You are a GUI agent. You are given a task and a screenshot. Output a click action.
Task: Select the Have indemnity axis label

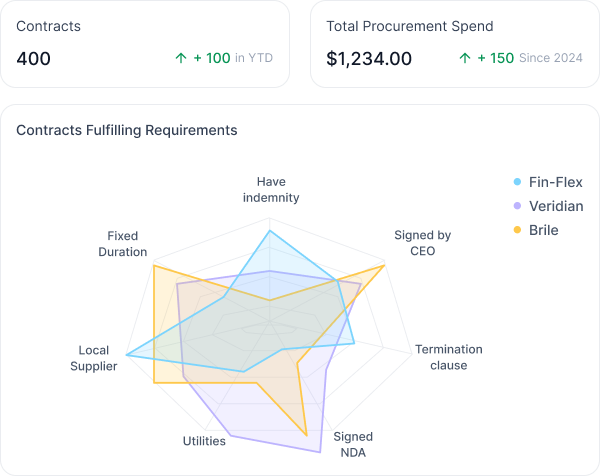(270, 189)
